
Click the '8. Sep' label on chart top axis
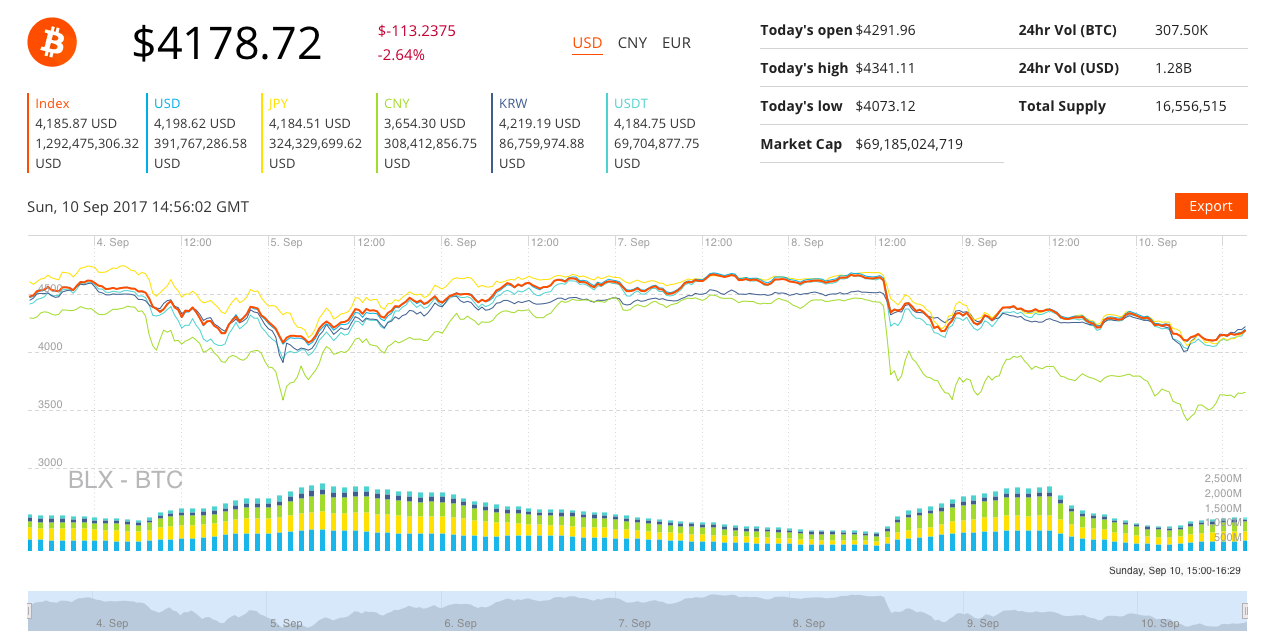click(807, 243)
